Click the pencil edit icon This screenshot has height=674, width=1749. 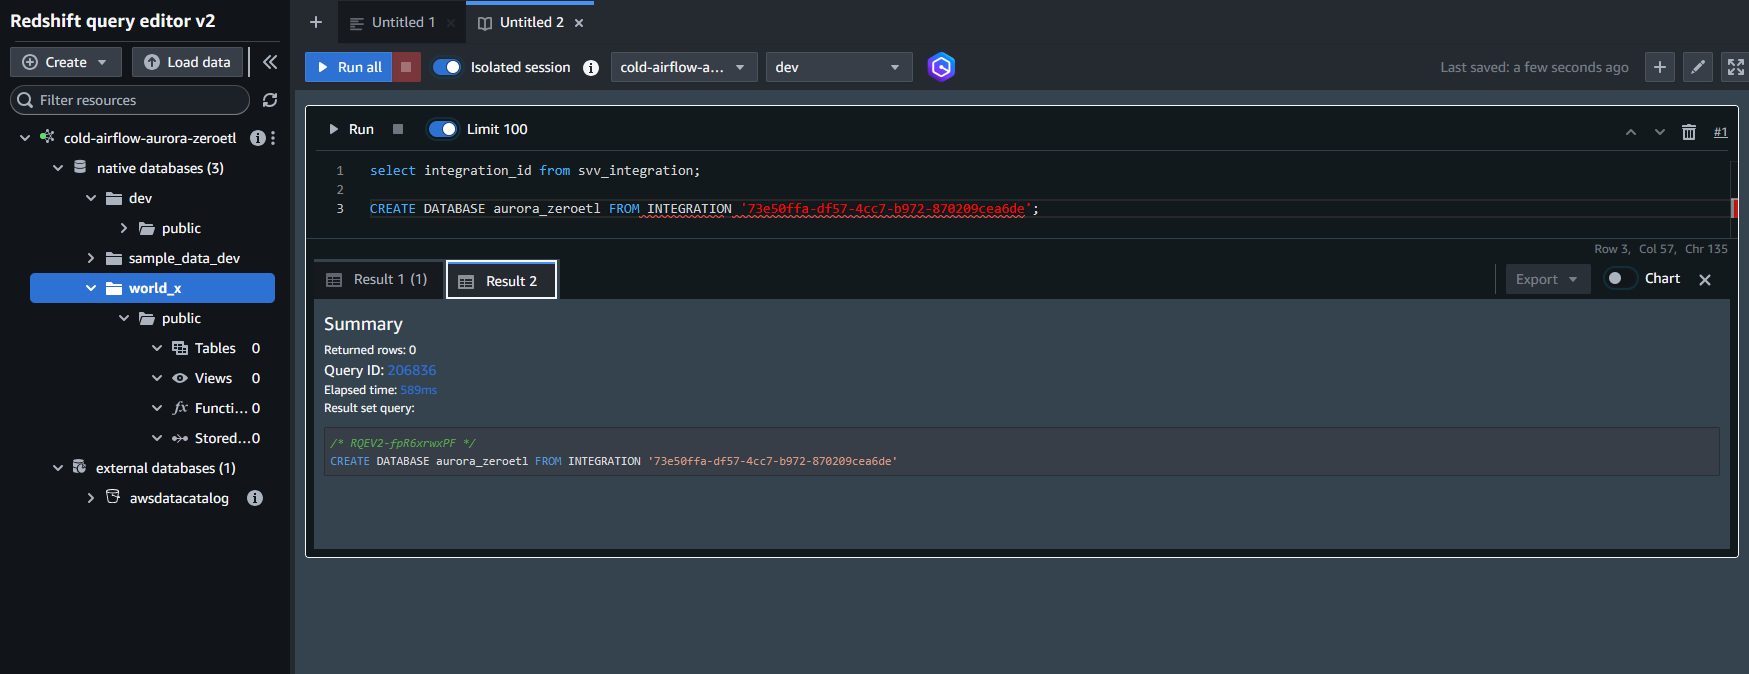pyautogui.click(x=1698, y=67)
